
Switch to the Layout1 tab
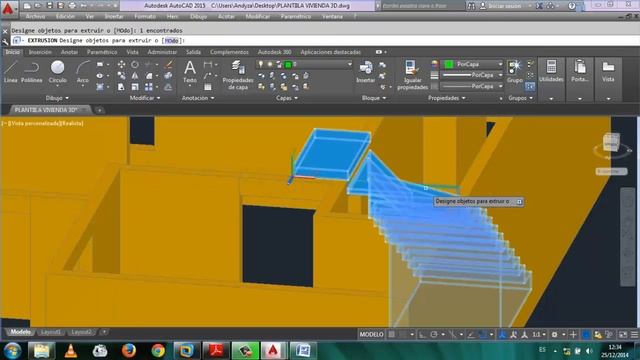51,332
